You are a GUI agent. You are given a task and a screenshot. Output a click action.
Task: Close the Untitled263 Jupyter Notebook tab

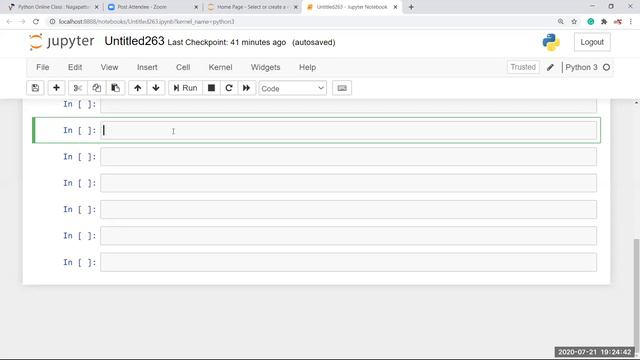[x=395, y=7]
